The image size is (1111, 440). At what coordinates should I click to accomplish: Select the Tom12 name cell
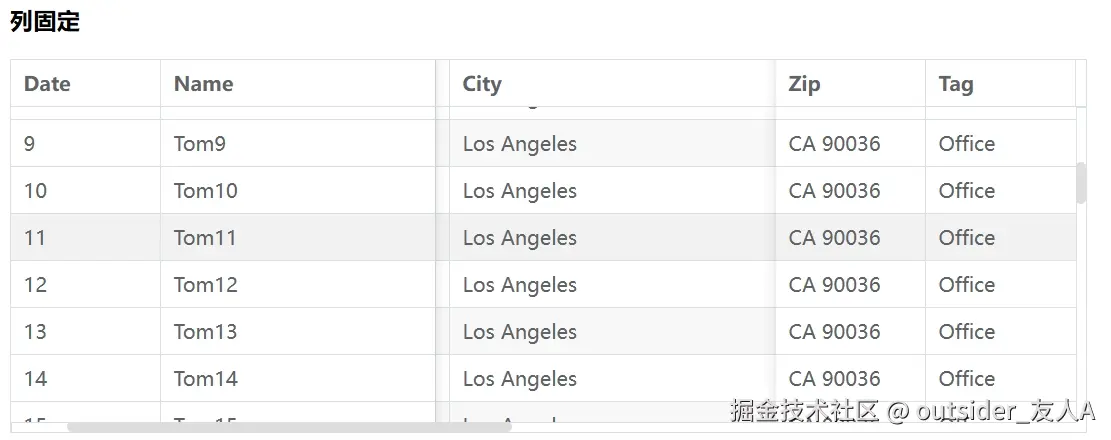tap(205, 285)
